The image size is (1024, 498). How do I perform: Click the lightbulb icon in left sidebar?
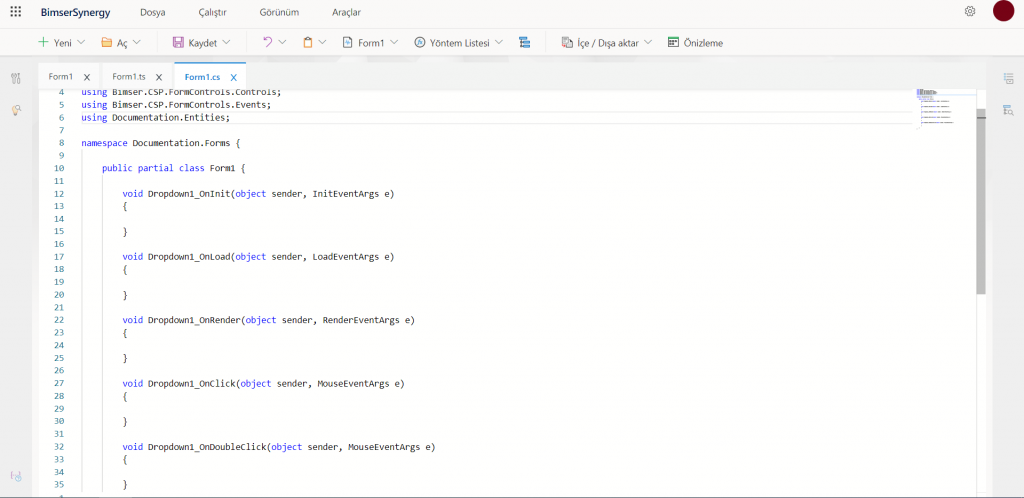point(16,110)
